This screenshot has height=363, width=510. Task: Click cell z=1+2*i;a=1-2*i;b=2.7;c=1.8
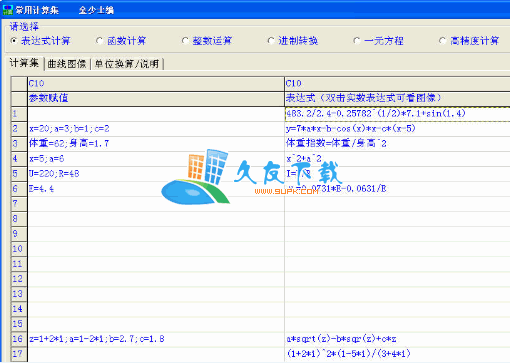coord(156,339)
